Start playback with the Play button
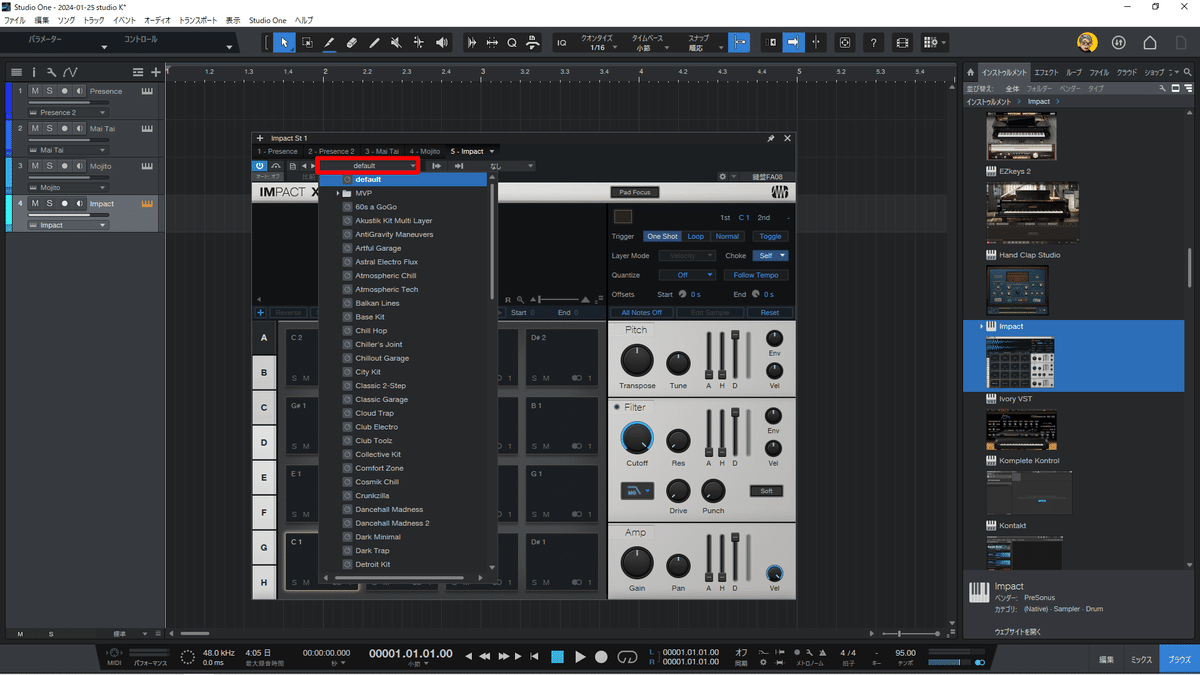 579,656
